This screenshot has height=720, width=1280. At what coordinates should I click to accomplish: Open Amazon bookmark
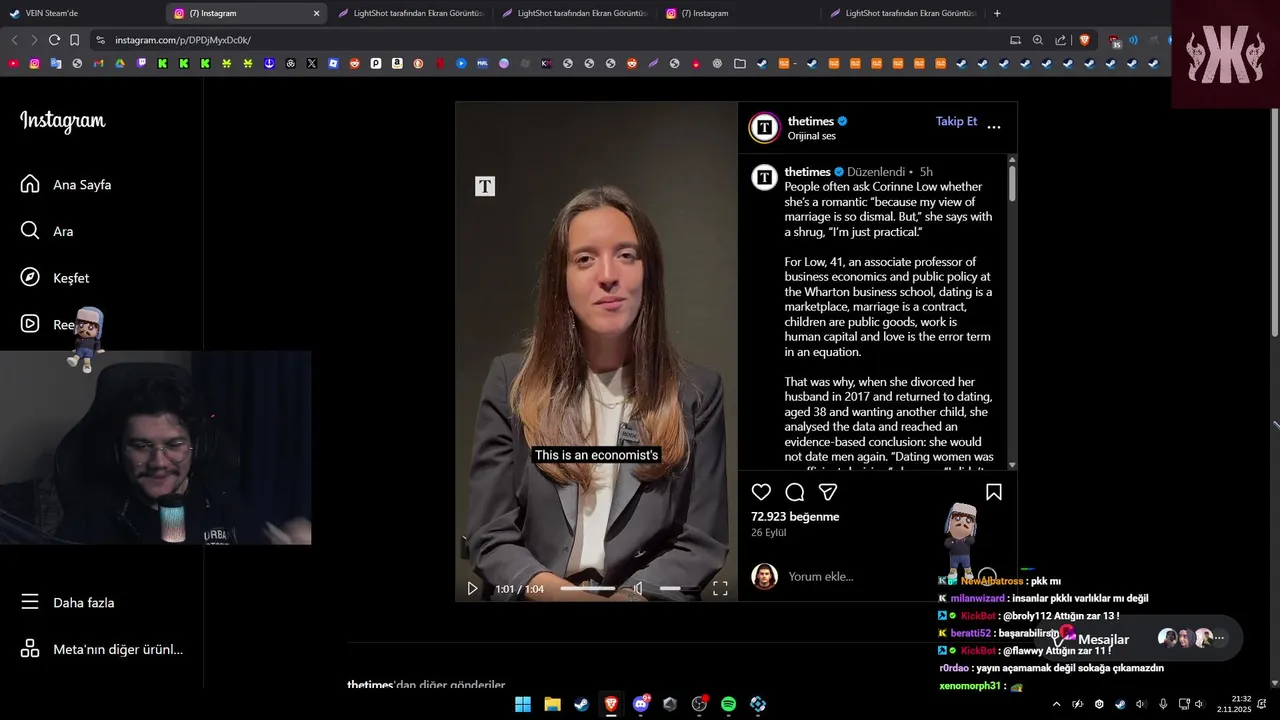pos(397,63)
